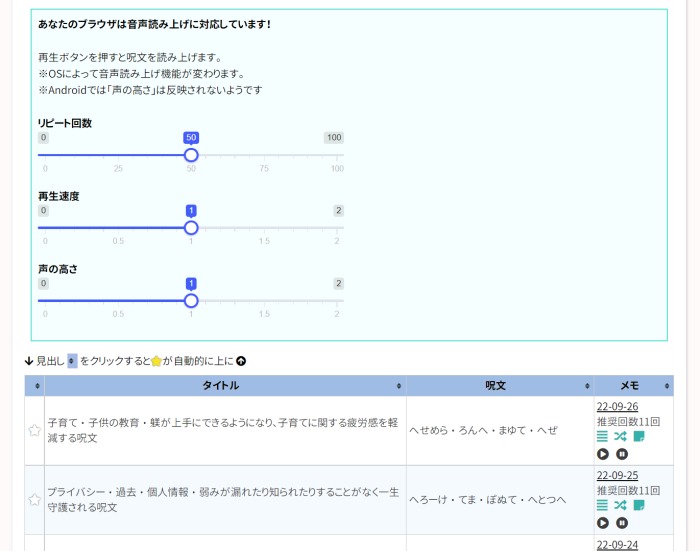Open the sticky note icon for 22-09-25
Viewport: 700px width, 551px height.
pos(639,506)
